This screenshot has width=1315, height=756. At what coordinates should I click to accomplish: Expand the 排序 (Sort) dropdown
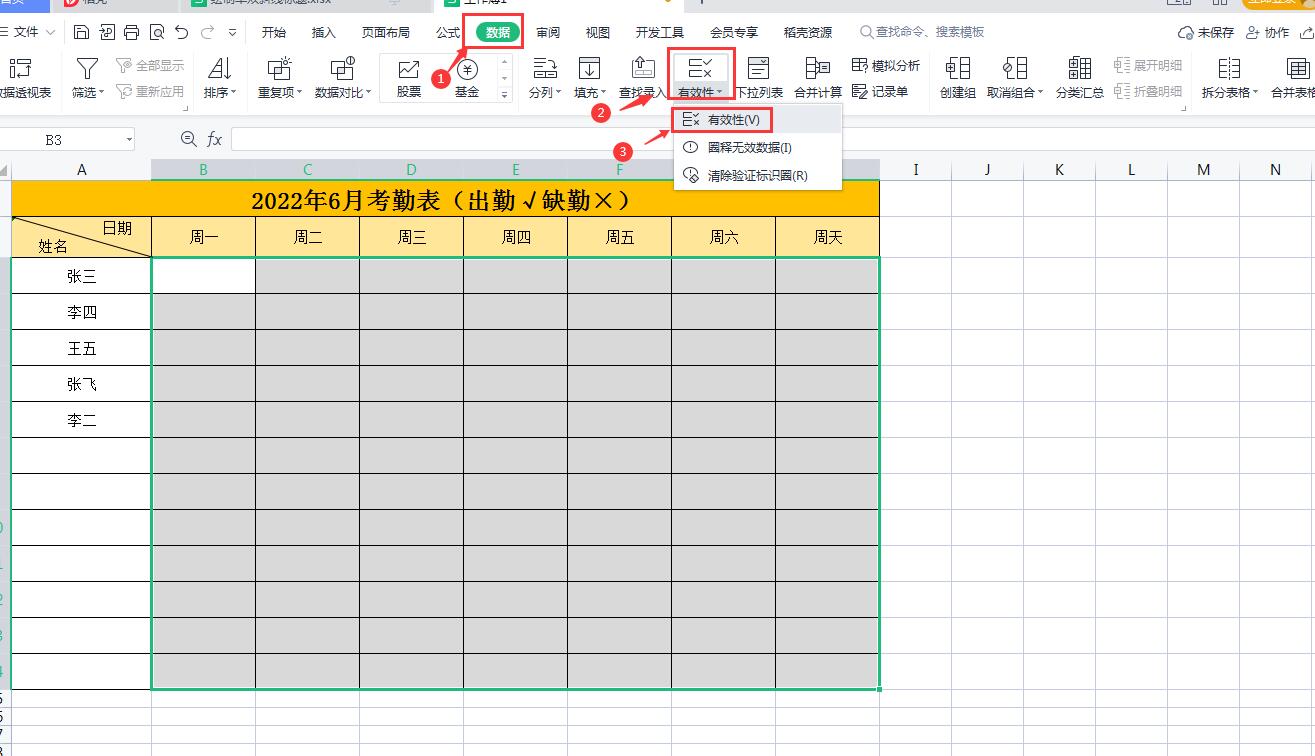pyautogui.click(x=220, y=92)
